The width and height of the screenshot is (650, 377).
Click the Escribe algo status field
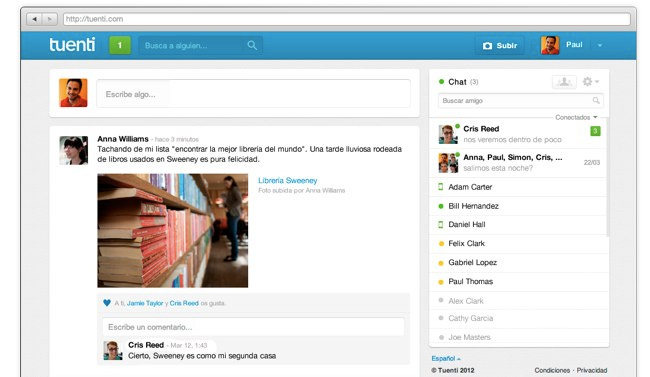click(x=253, y=94)
